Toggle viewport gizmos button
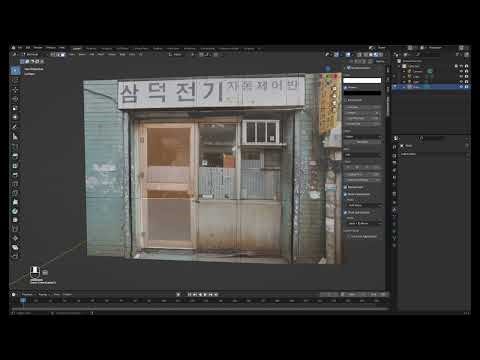This screenshot has width=480, height=360. (x=337, y=54)
